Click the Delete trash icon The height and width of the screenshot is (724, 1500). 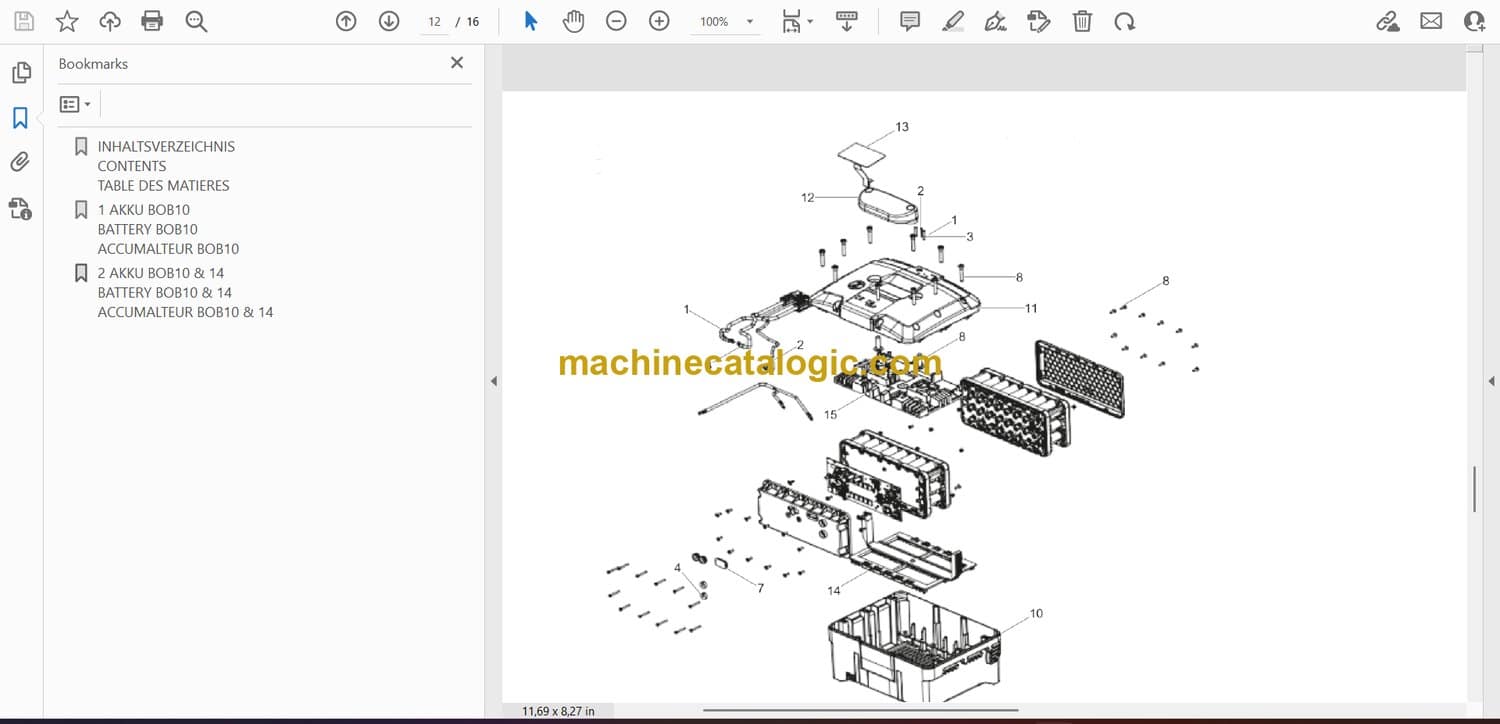[1082, 21]
